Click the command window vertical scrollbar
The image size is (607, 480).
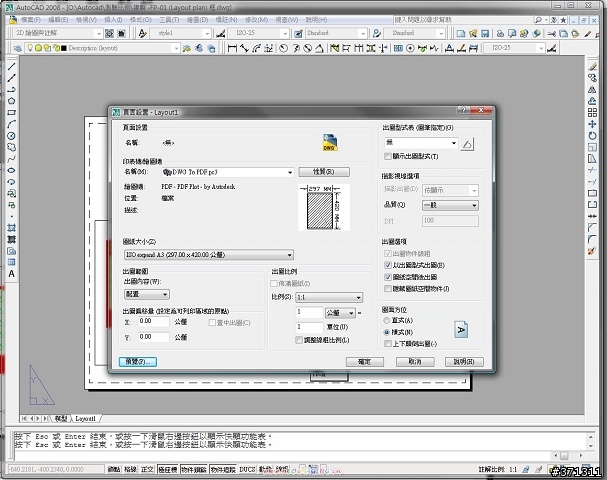pos(590,441)
